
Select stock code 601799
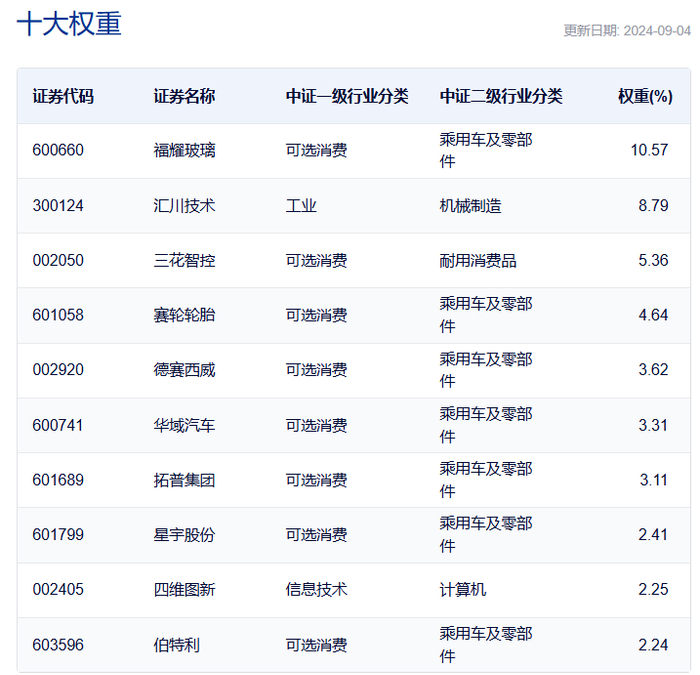pos(58,535)
